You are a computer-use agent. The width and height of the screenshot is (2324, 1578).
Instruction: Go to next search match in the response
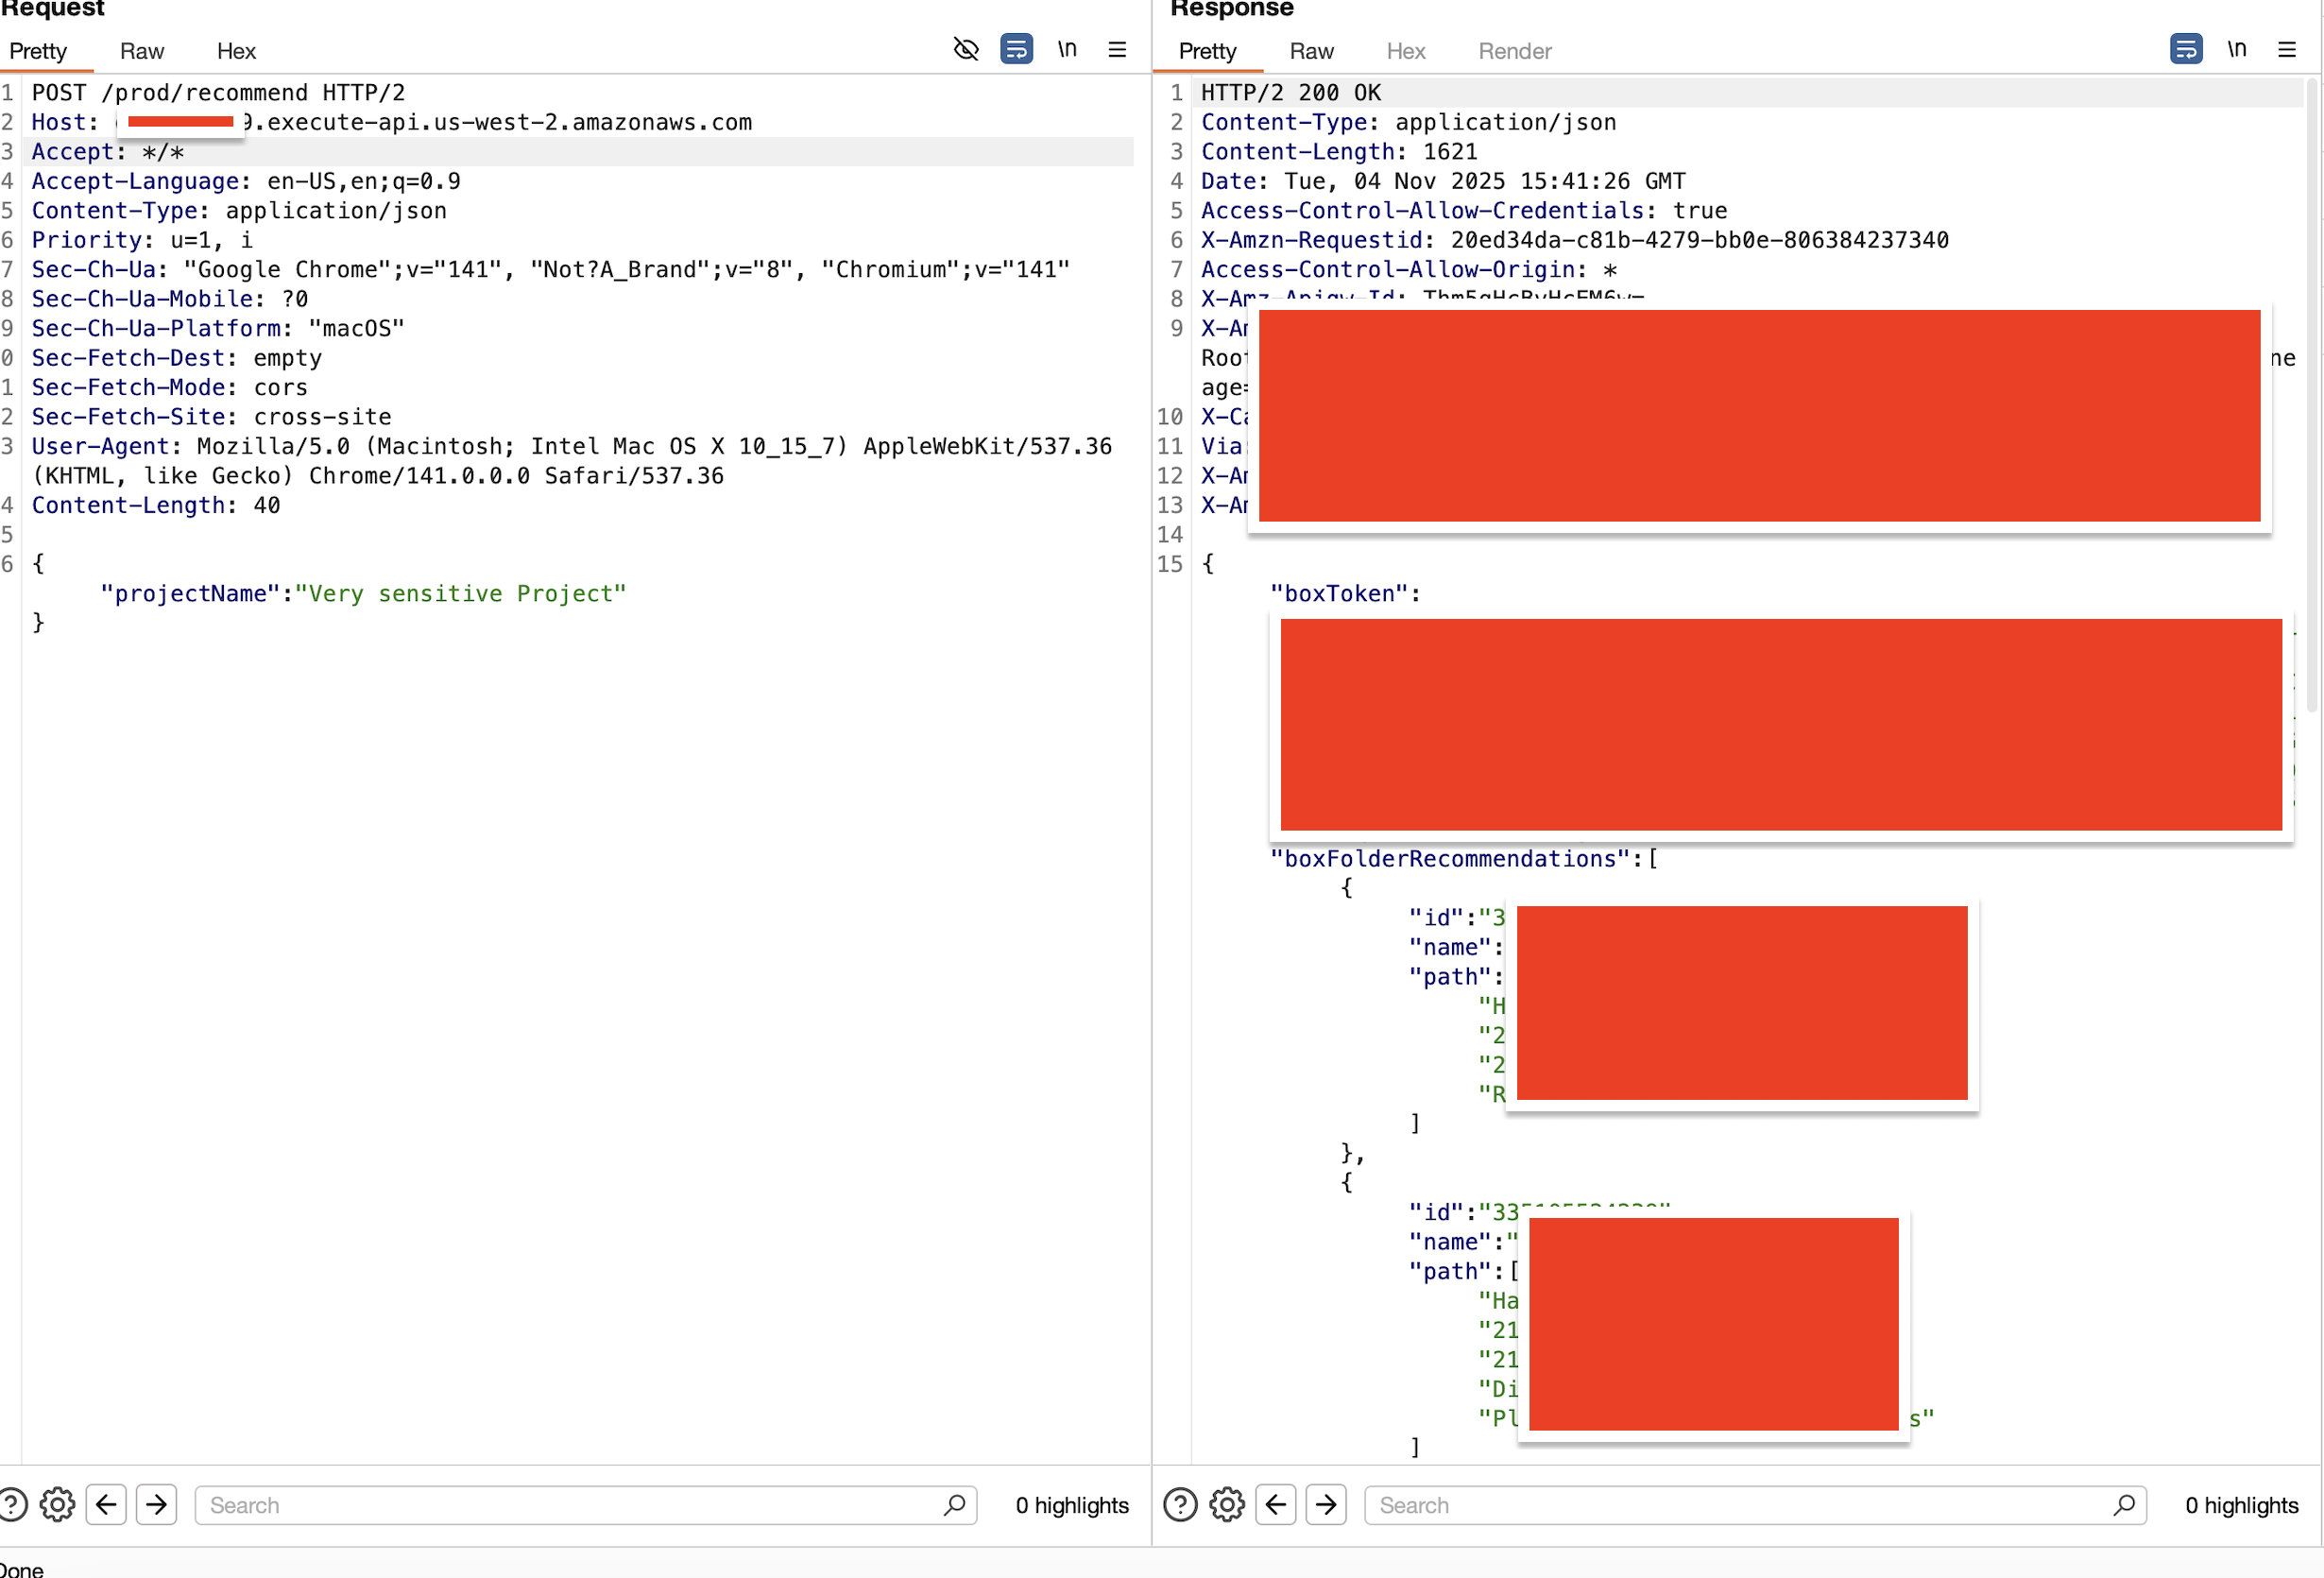tap(1327, 1505)
